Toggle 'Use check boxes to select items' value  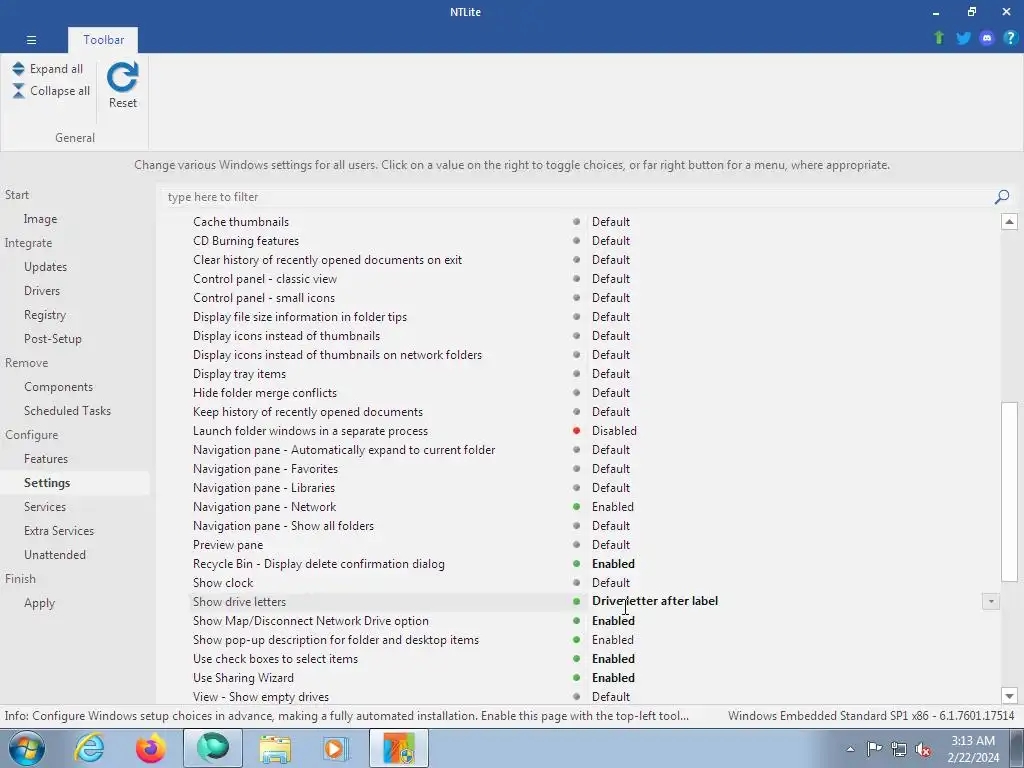click(613, 659)
